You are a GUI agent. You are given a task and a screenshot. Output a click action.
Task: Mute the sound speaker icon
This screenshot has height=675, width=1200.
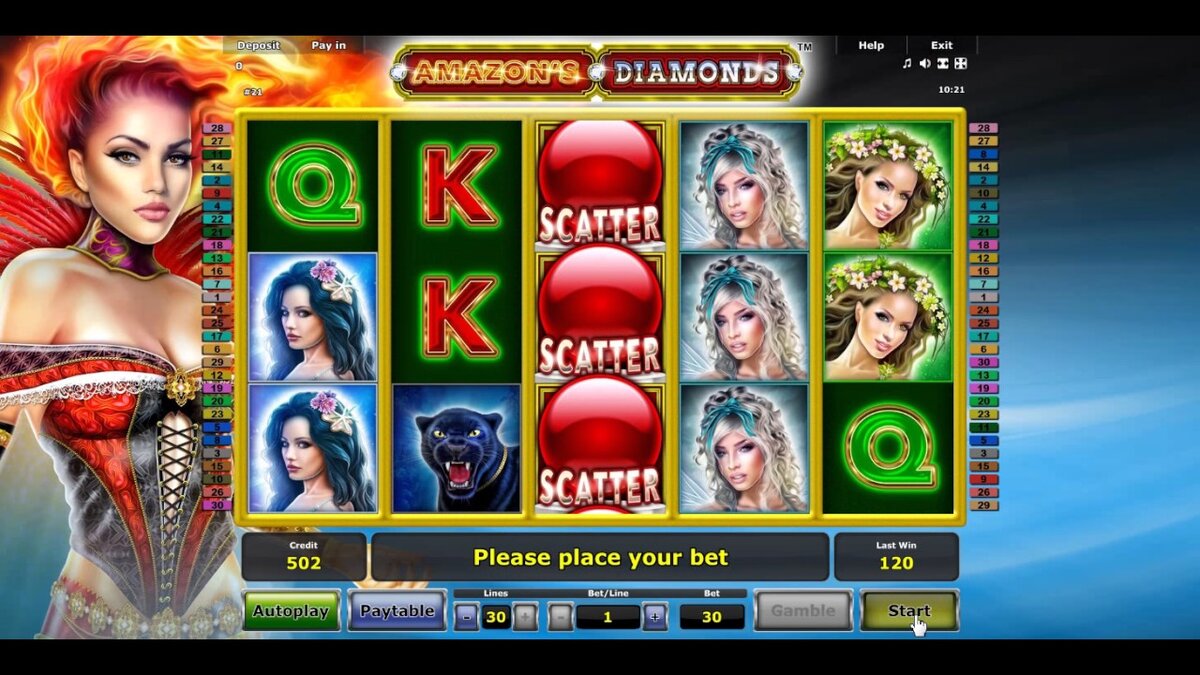(x=925, y=64)
